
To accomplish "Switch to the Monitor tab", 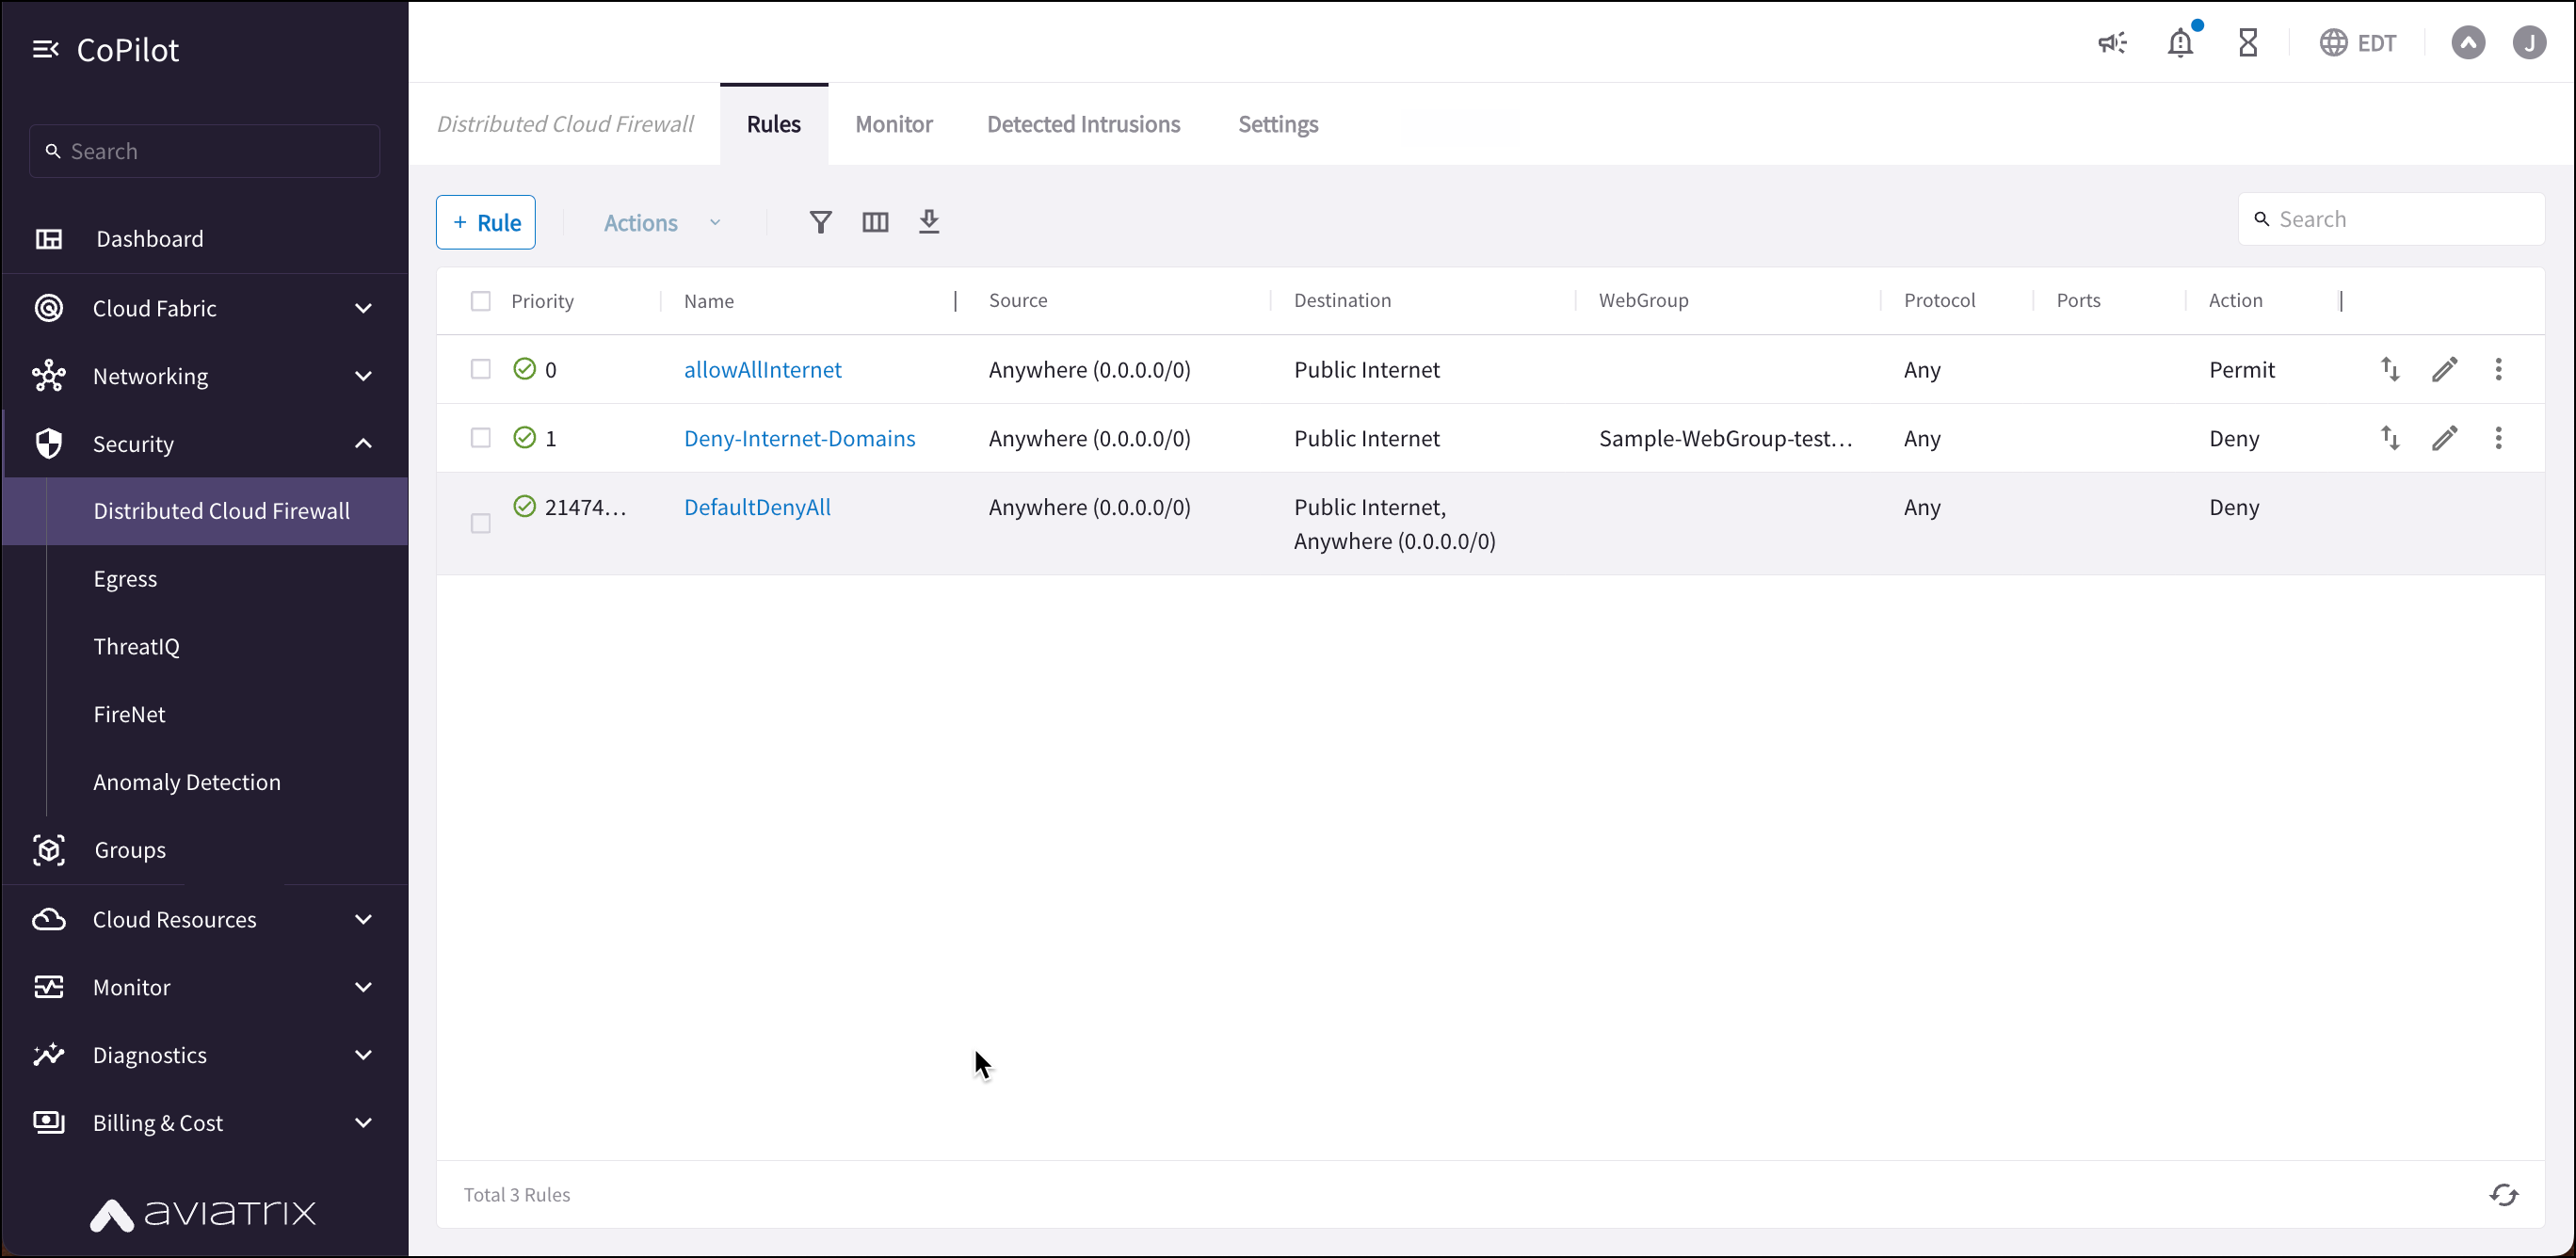I will pos(894,123).
